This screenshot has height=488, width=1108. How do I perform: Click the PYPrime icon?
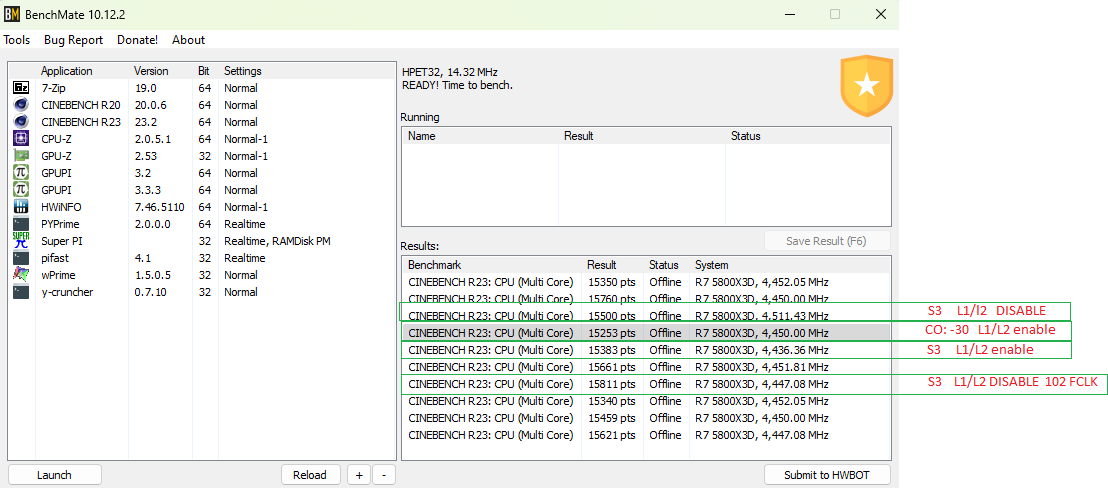pos(20,224)
